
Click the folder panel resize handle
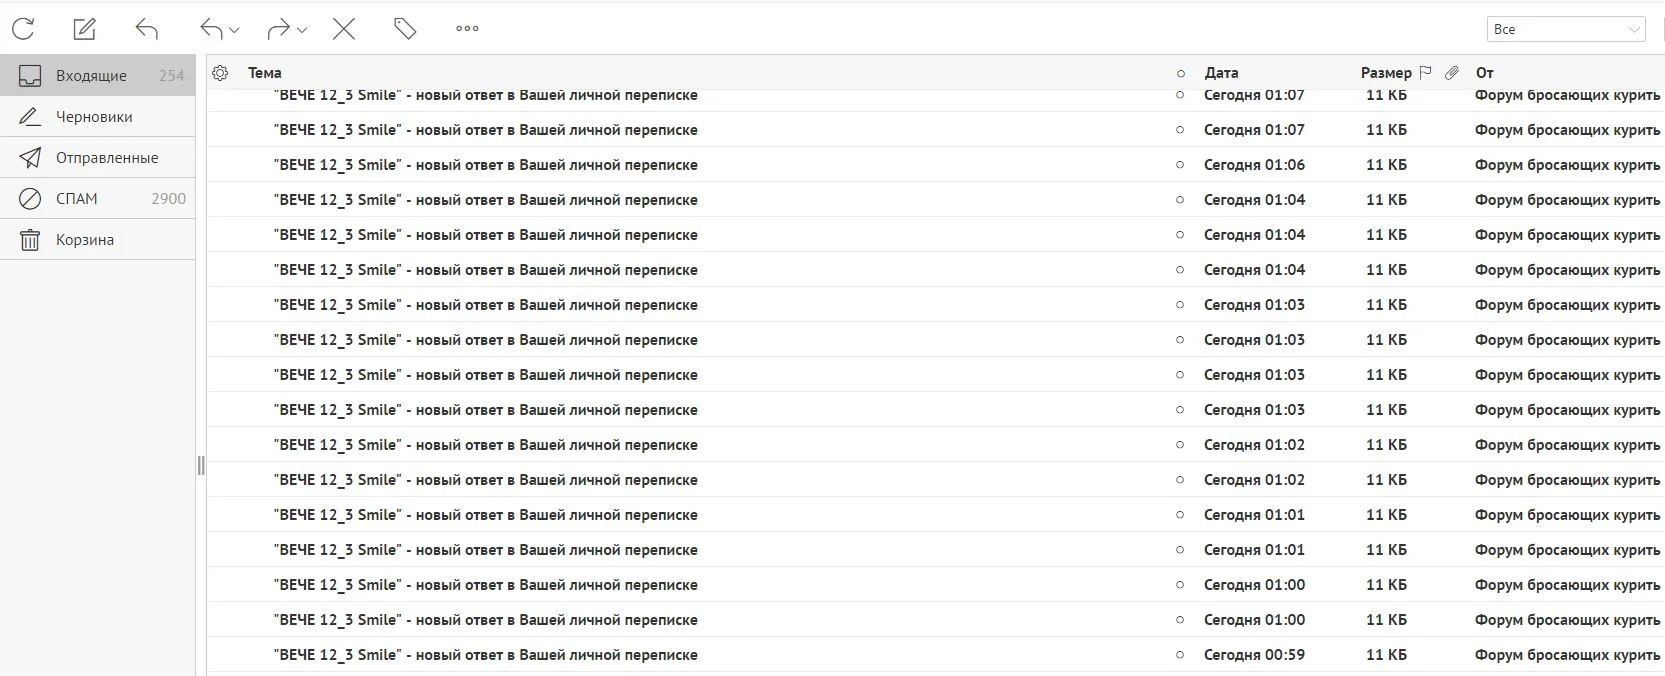tap(201, 465)
